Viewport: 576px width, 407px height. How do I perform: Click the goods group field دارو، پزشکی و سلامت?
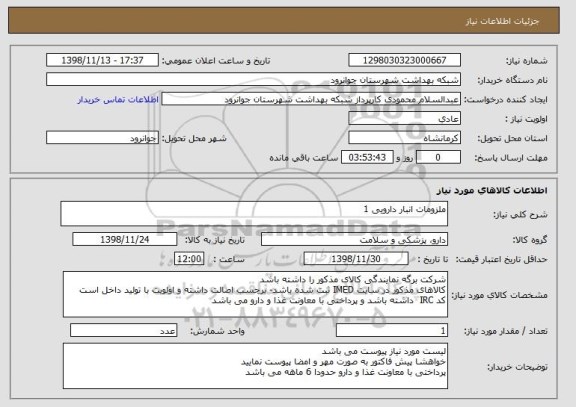[354, 239]
